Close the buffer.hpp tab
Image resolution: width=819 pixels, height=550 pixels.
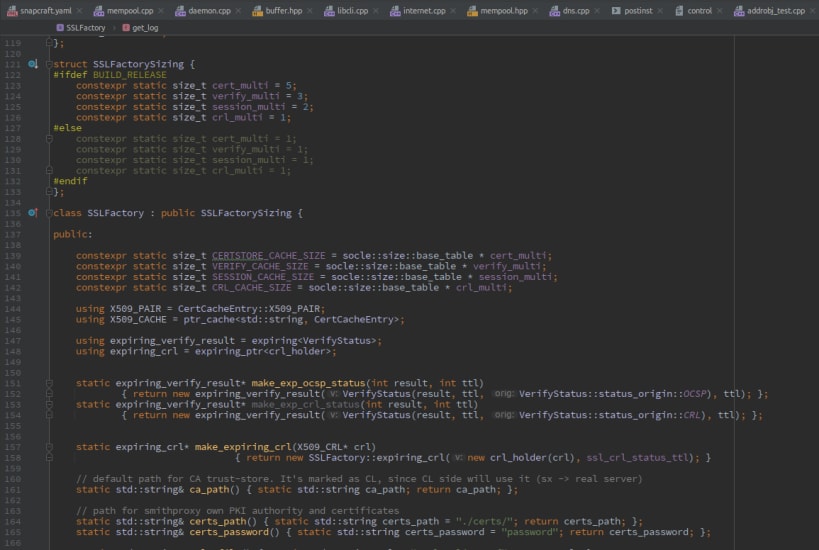pos(310,10)
